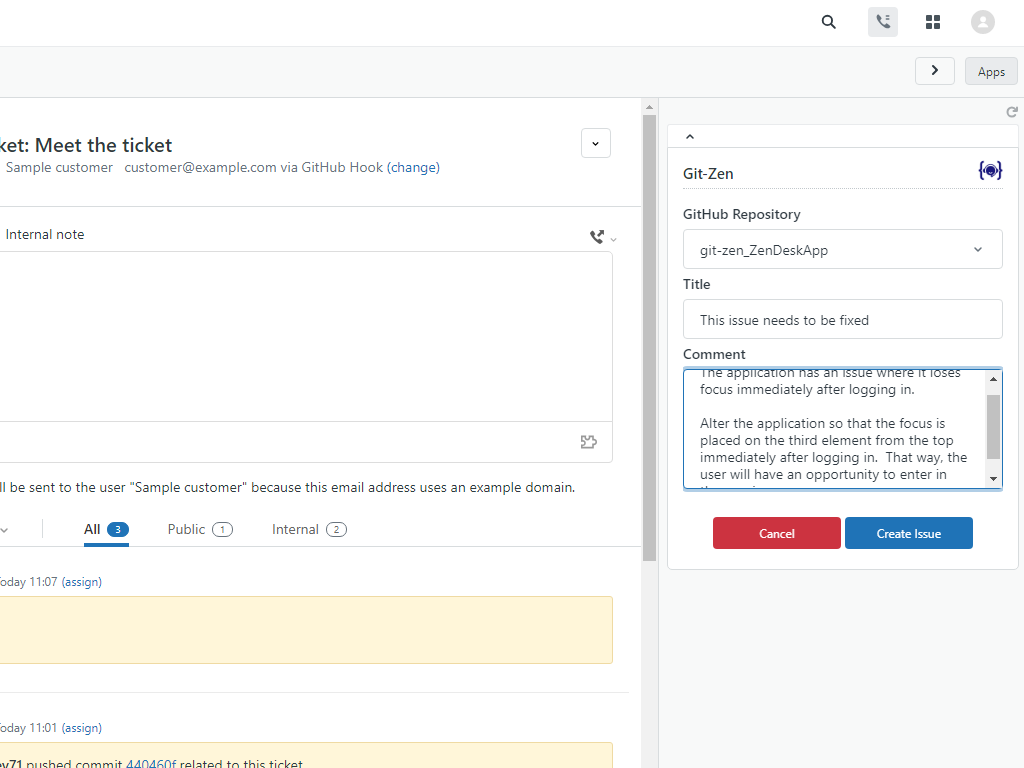This screenshot has height=768, width=1024.
Task: Open the ticket options dropdown arrow
Action: (595, 143)
